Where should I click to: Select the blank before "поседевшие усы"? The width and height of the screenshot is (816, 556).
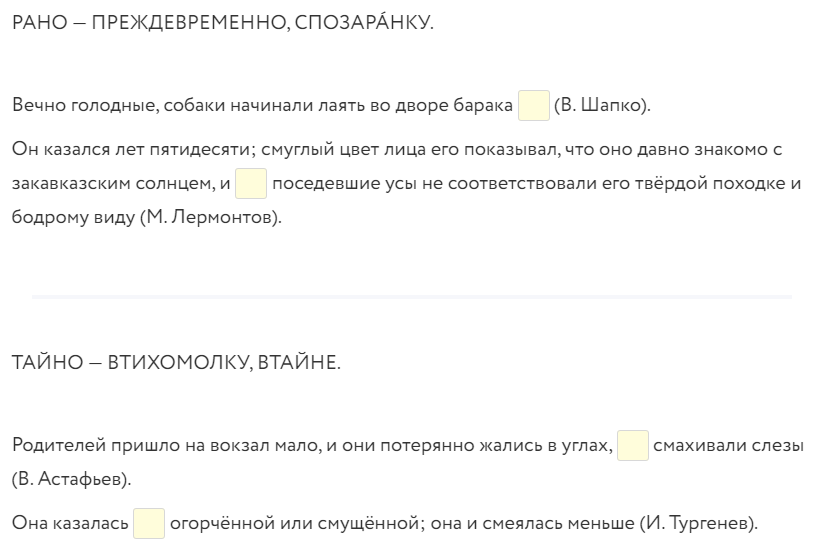(251, 183)
